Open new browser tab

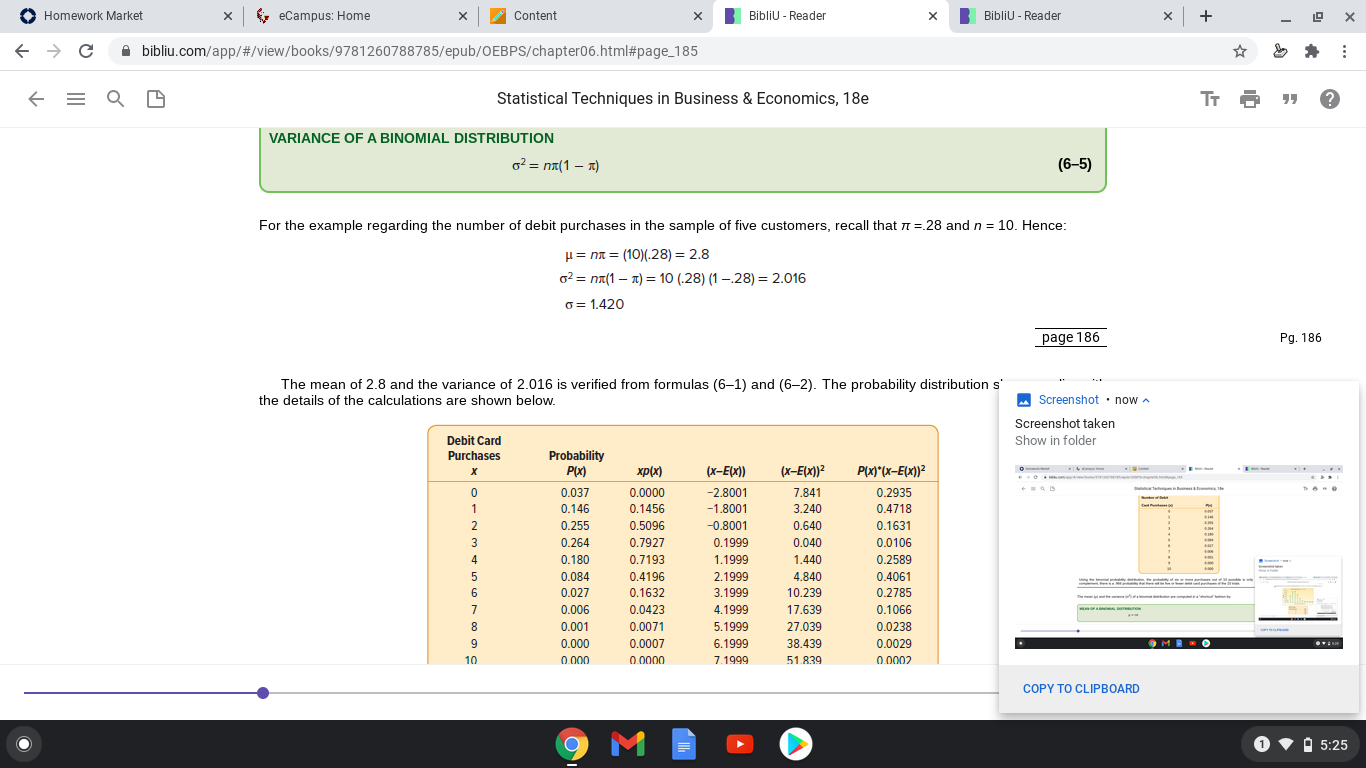1206,16
